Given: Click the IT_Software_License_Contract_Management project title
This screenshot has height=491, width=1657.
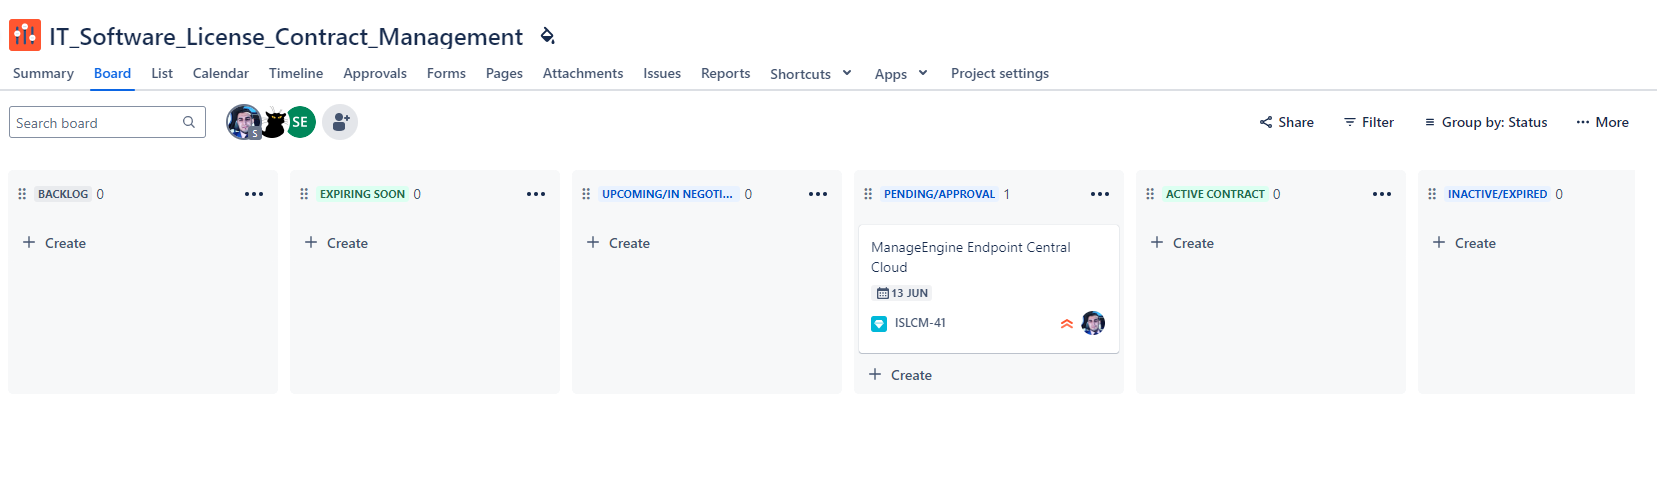Looking at the screenshot, I should coord(286,37).
